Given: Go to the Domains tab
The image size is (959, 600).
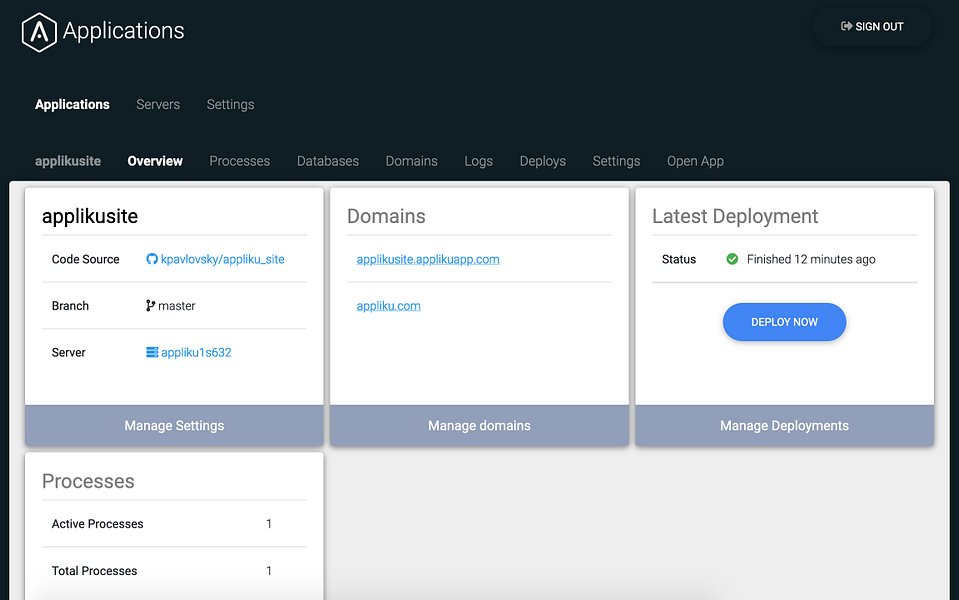Looking at the screenshot, I should (411, 161).
